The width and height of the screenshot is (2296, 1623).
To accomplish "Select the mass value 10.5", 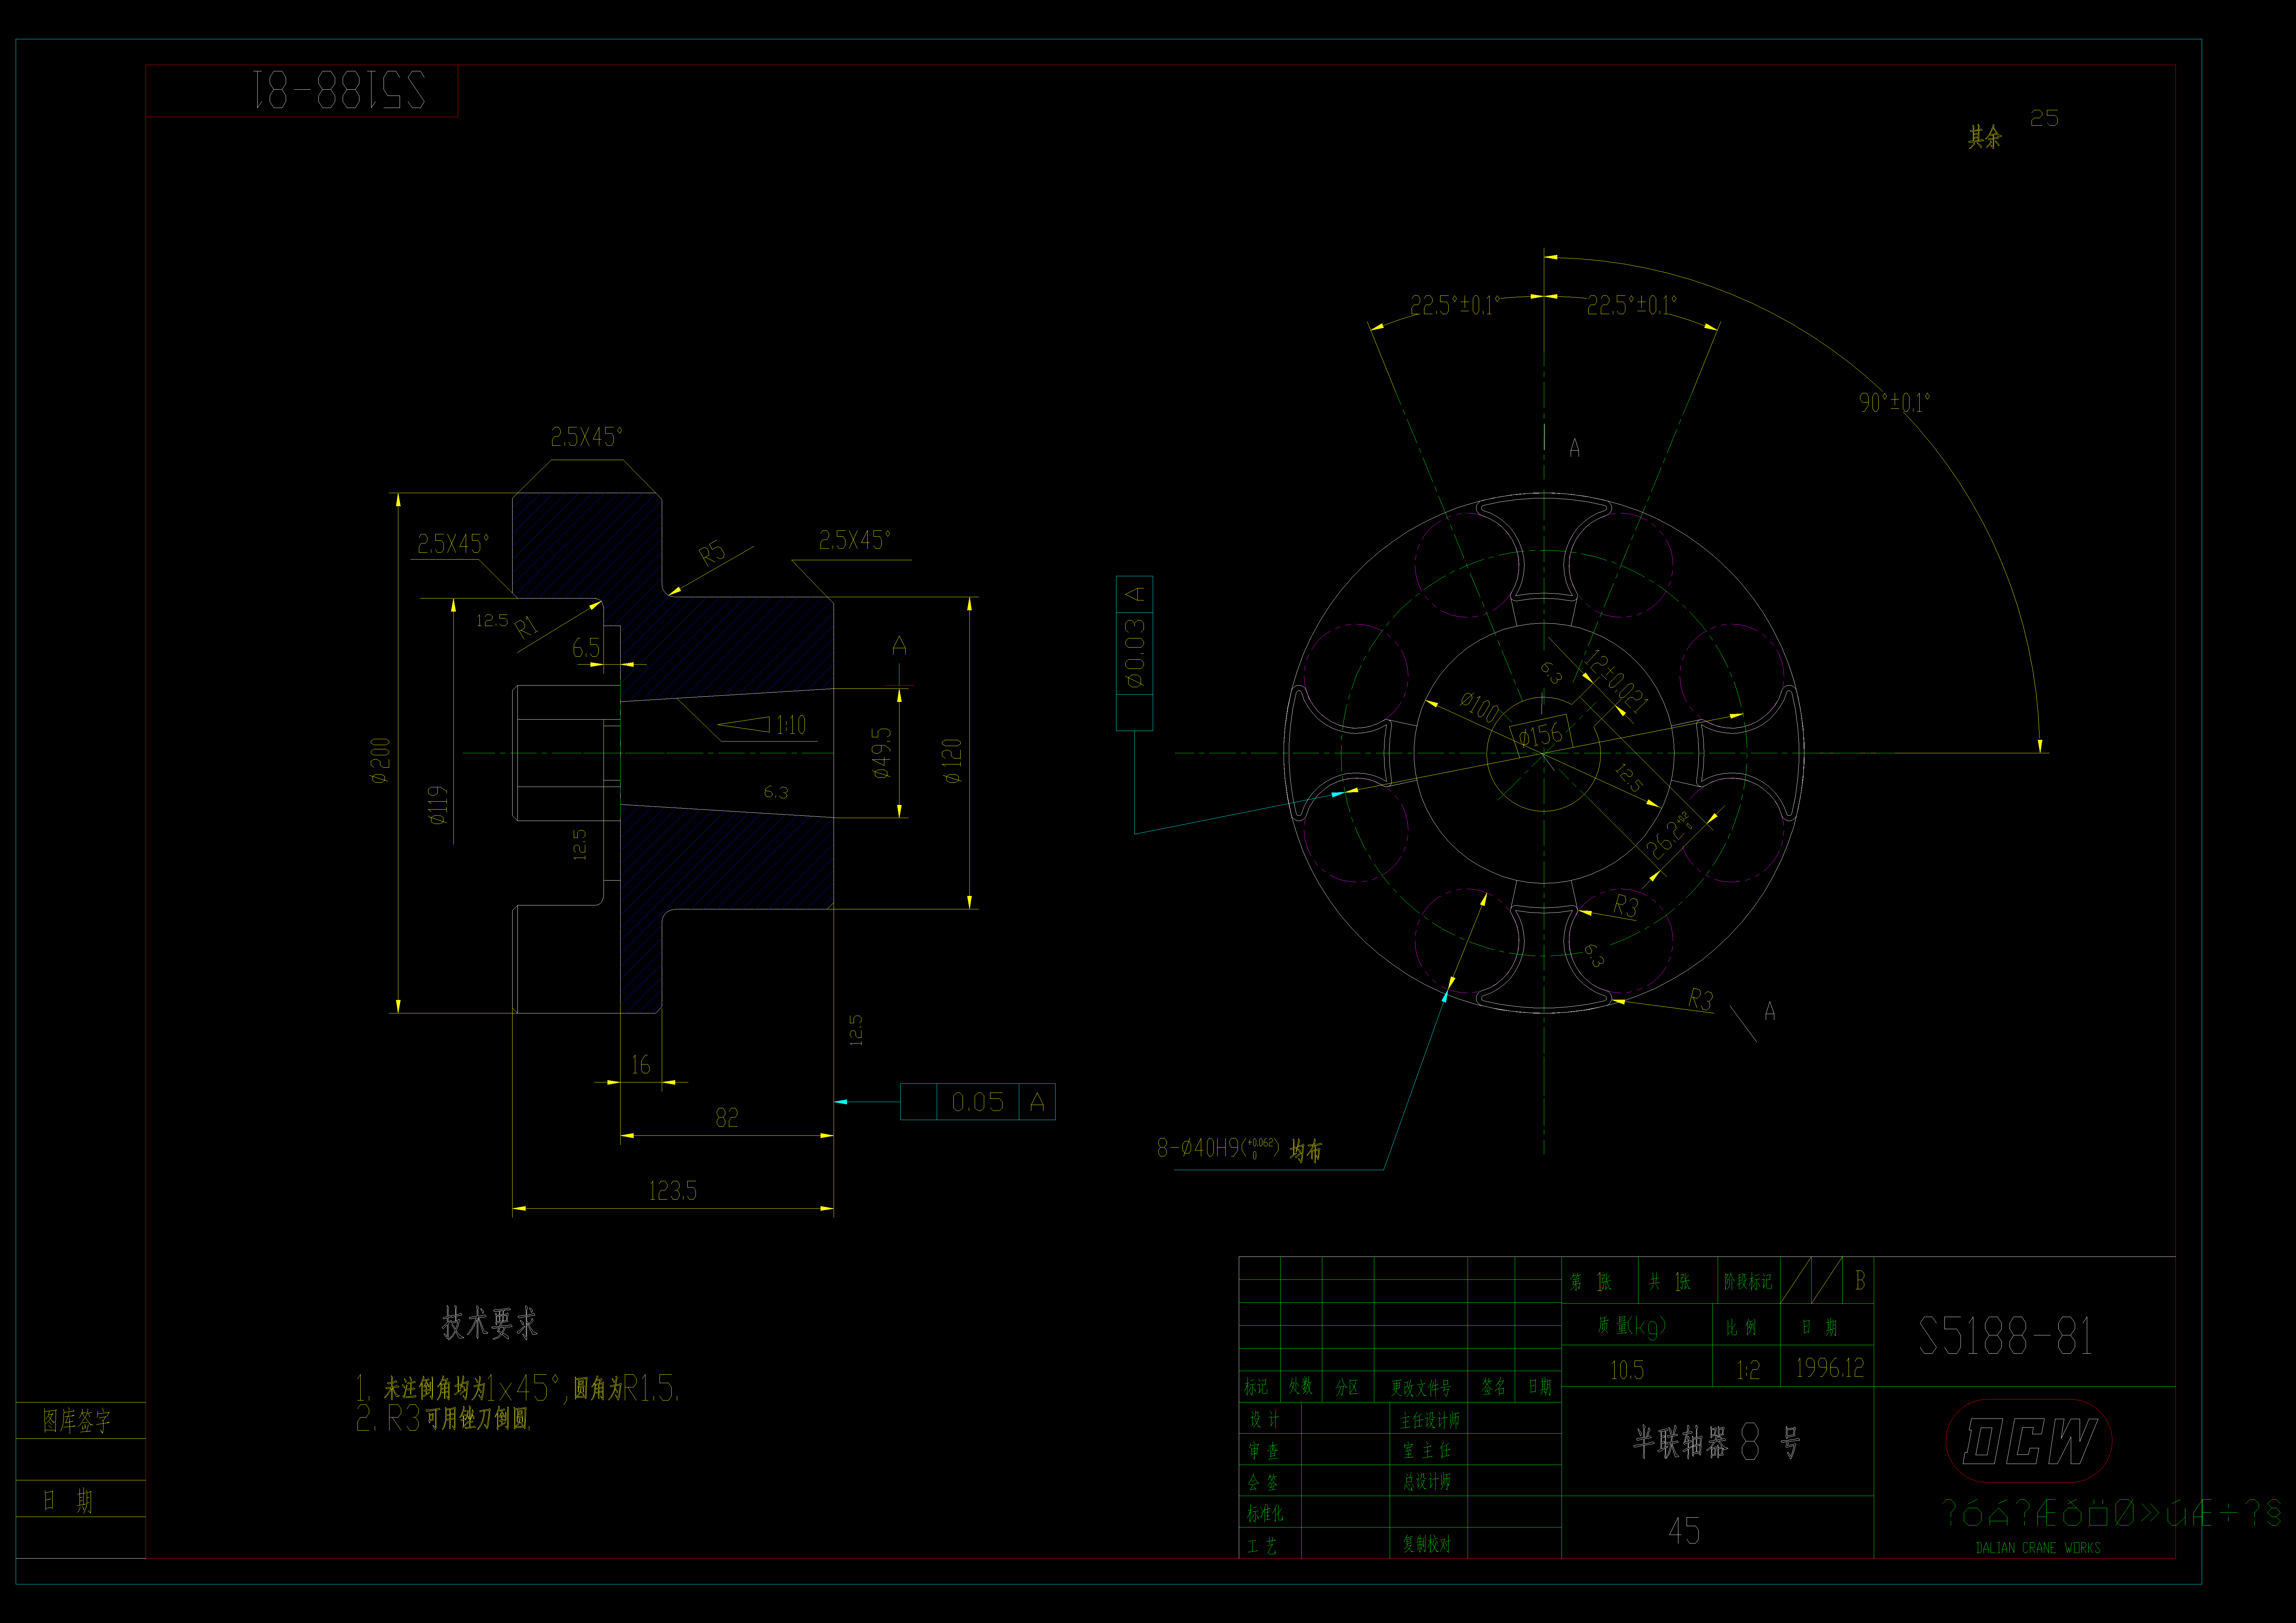I will [1627, 1370].
